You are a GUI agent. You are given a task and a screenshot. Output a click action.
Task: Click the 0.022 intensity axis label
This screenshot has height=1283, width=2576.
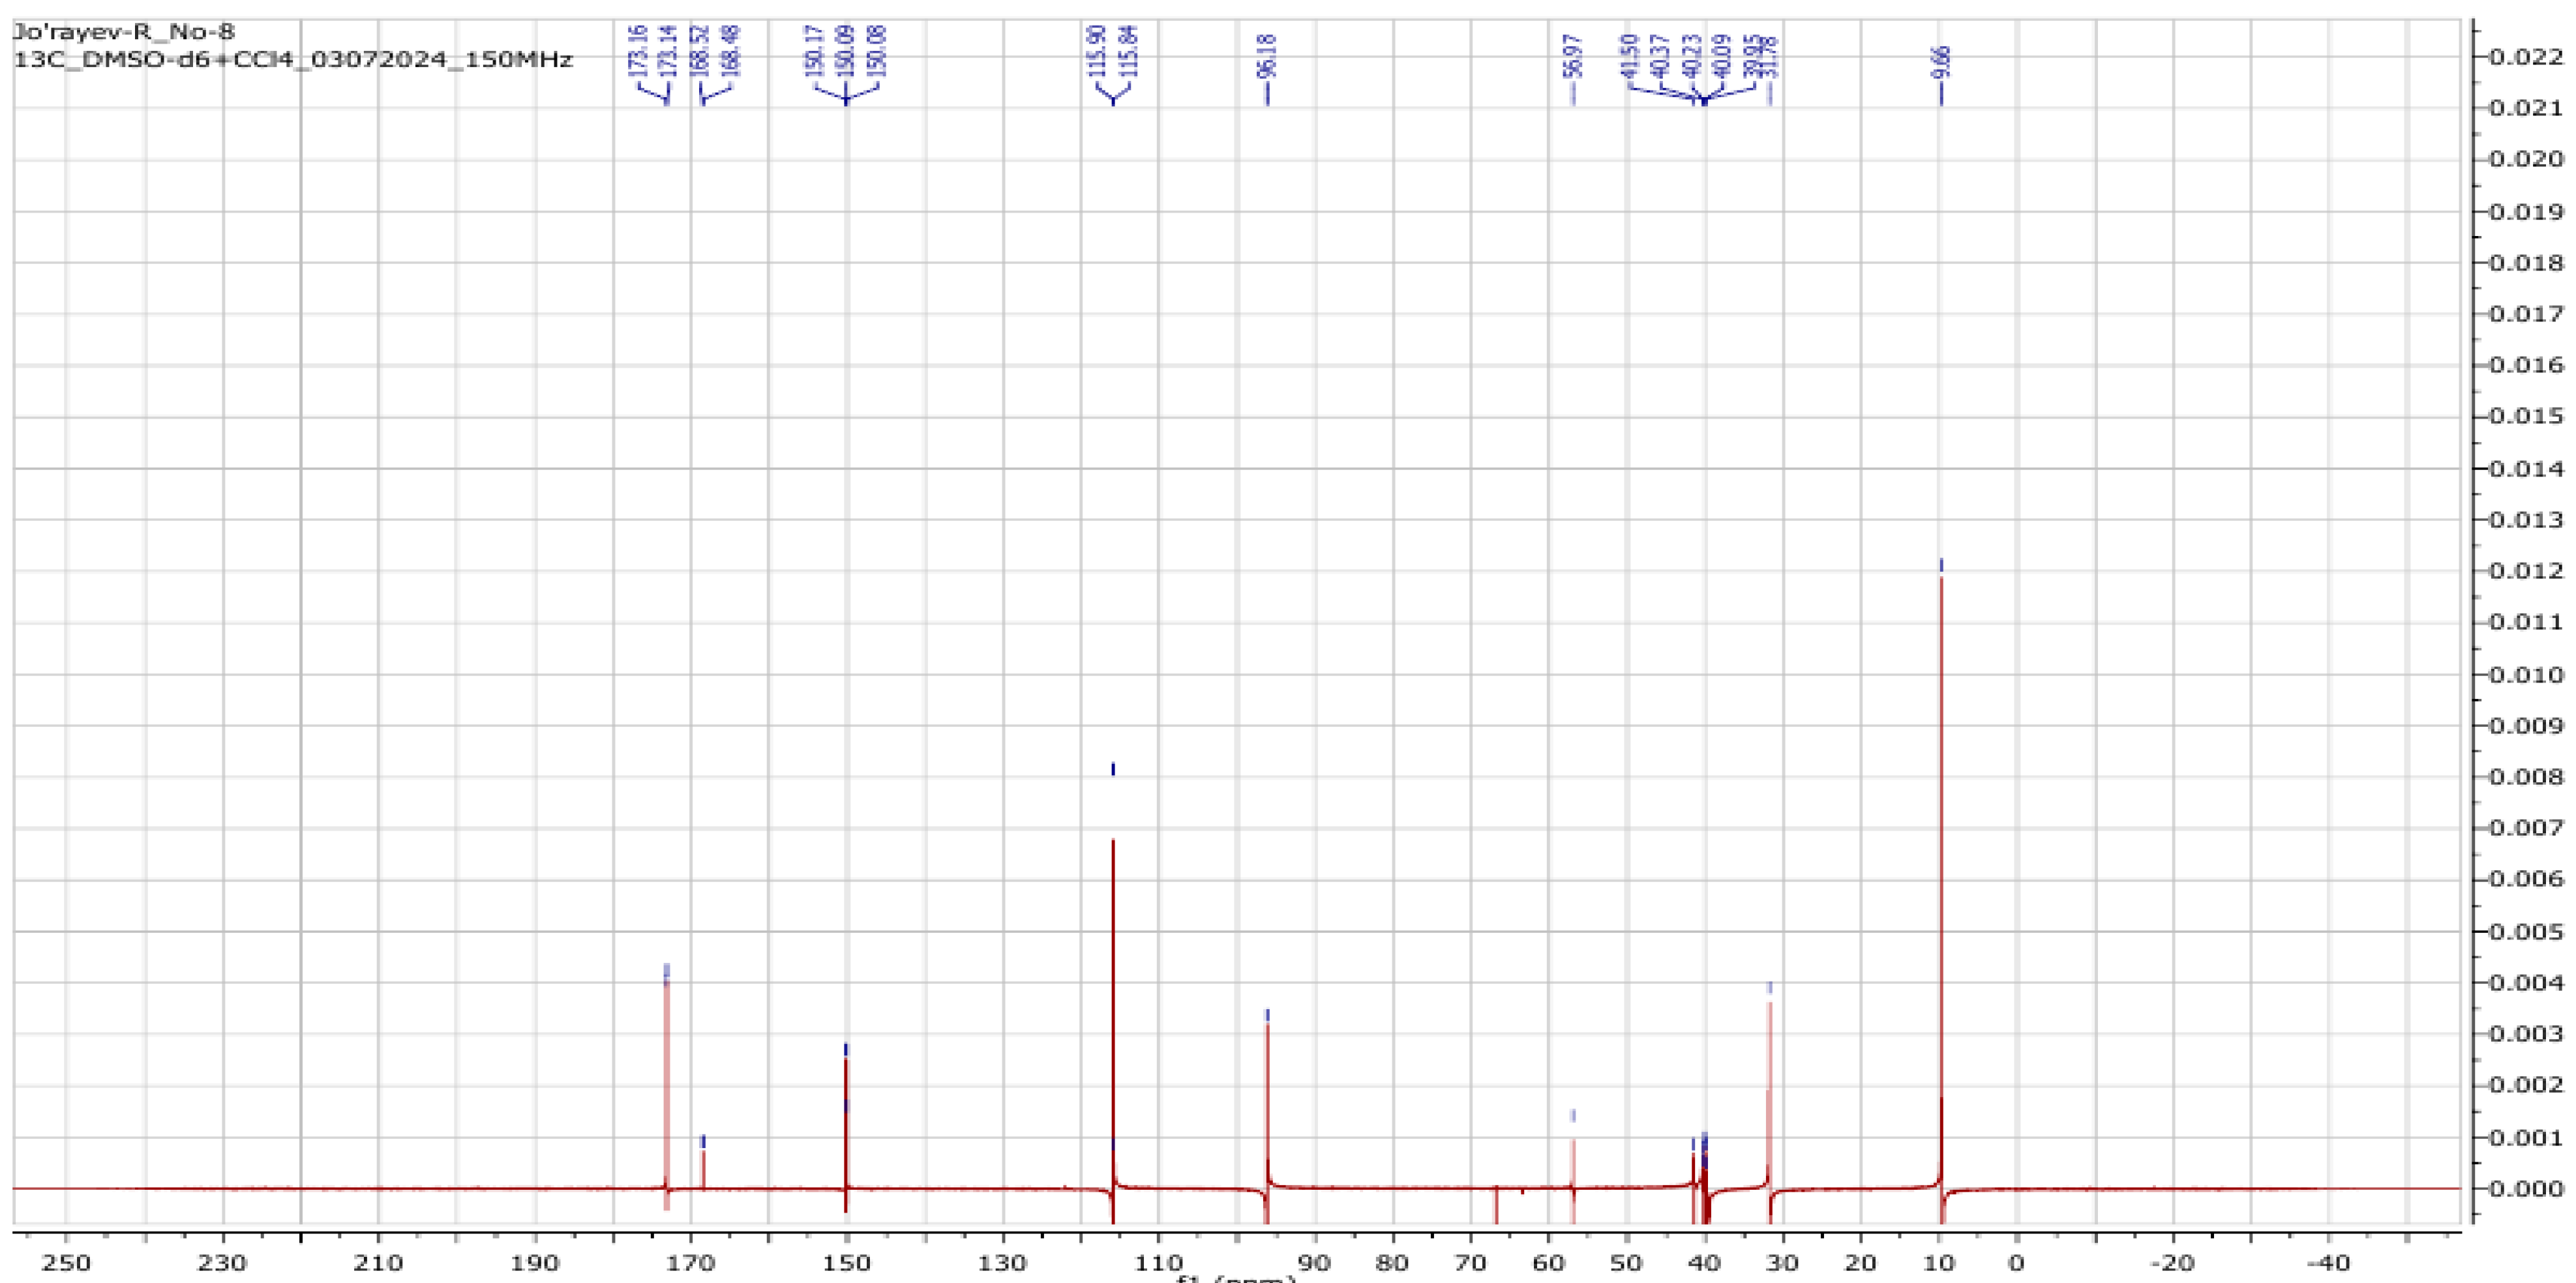tap(2526, 57)
